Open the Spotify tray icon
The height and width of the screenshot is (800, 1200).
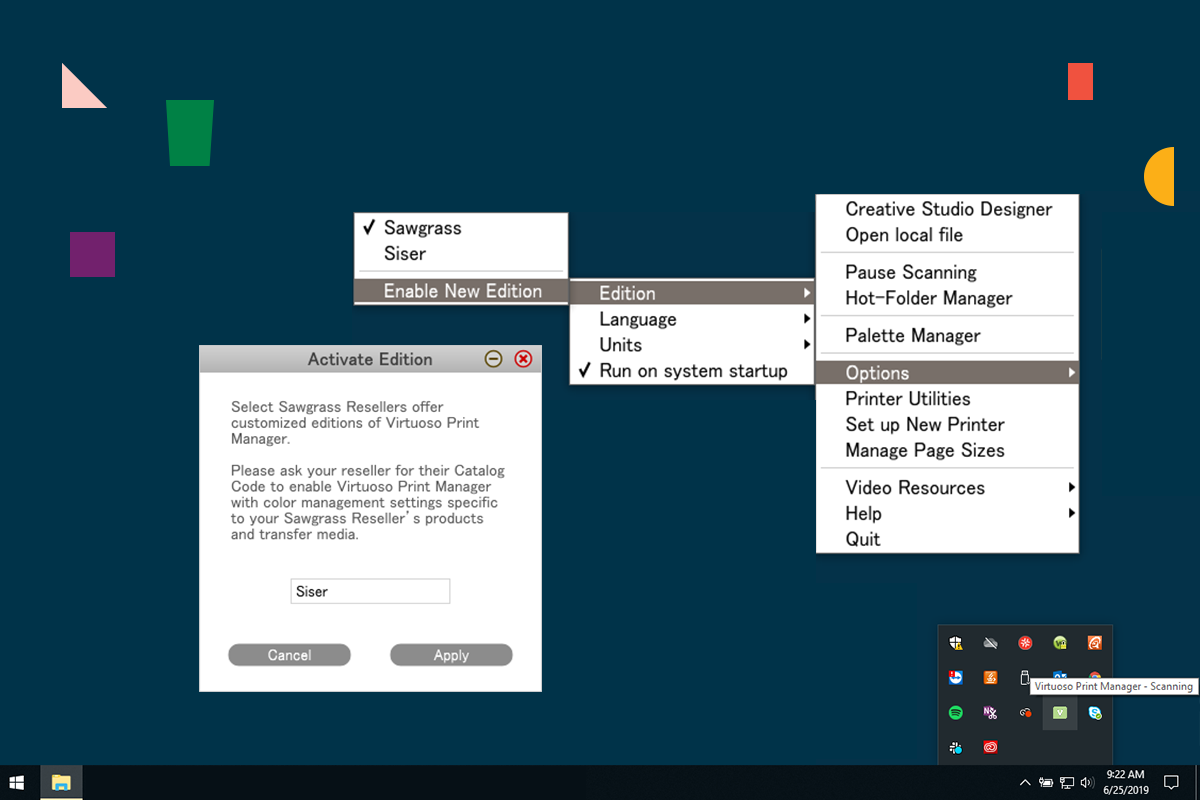coord(956,713)
